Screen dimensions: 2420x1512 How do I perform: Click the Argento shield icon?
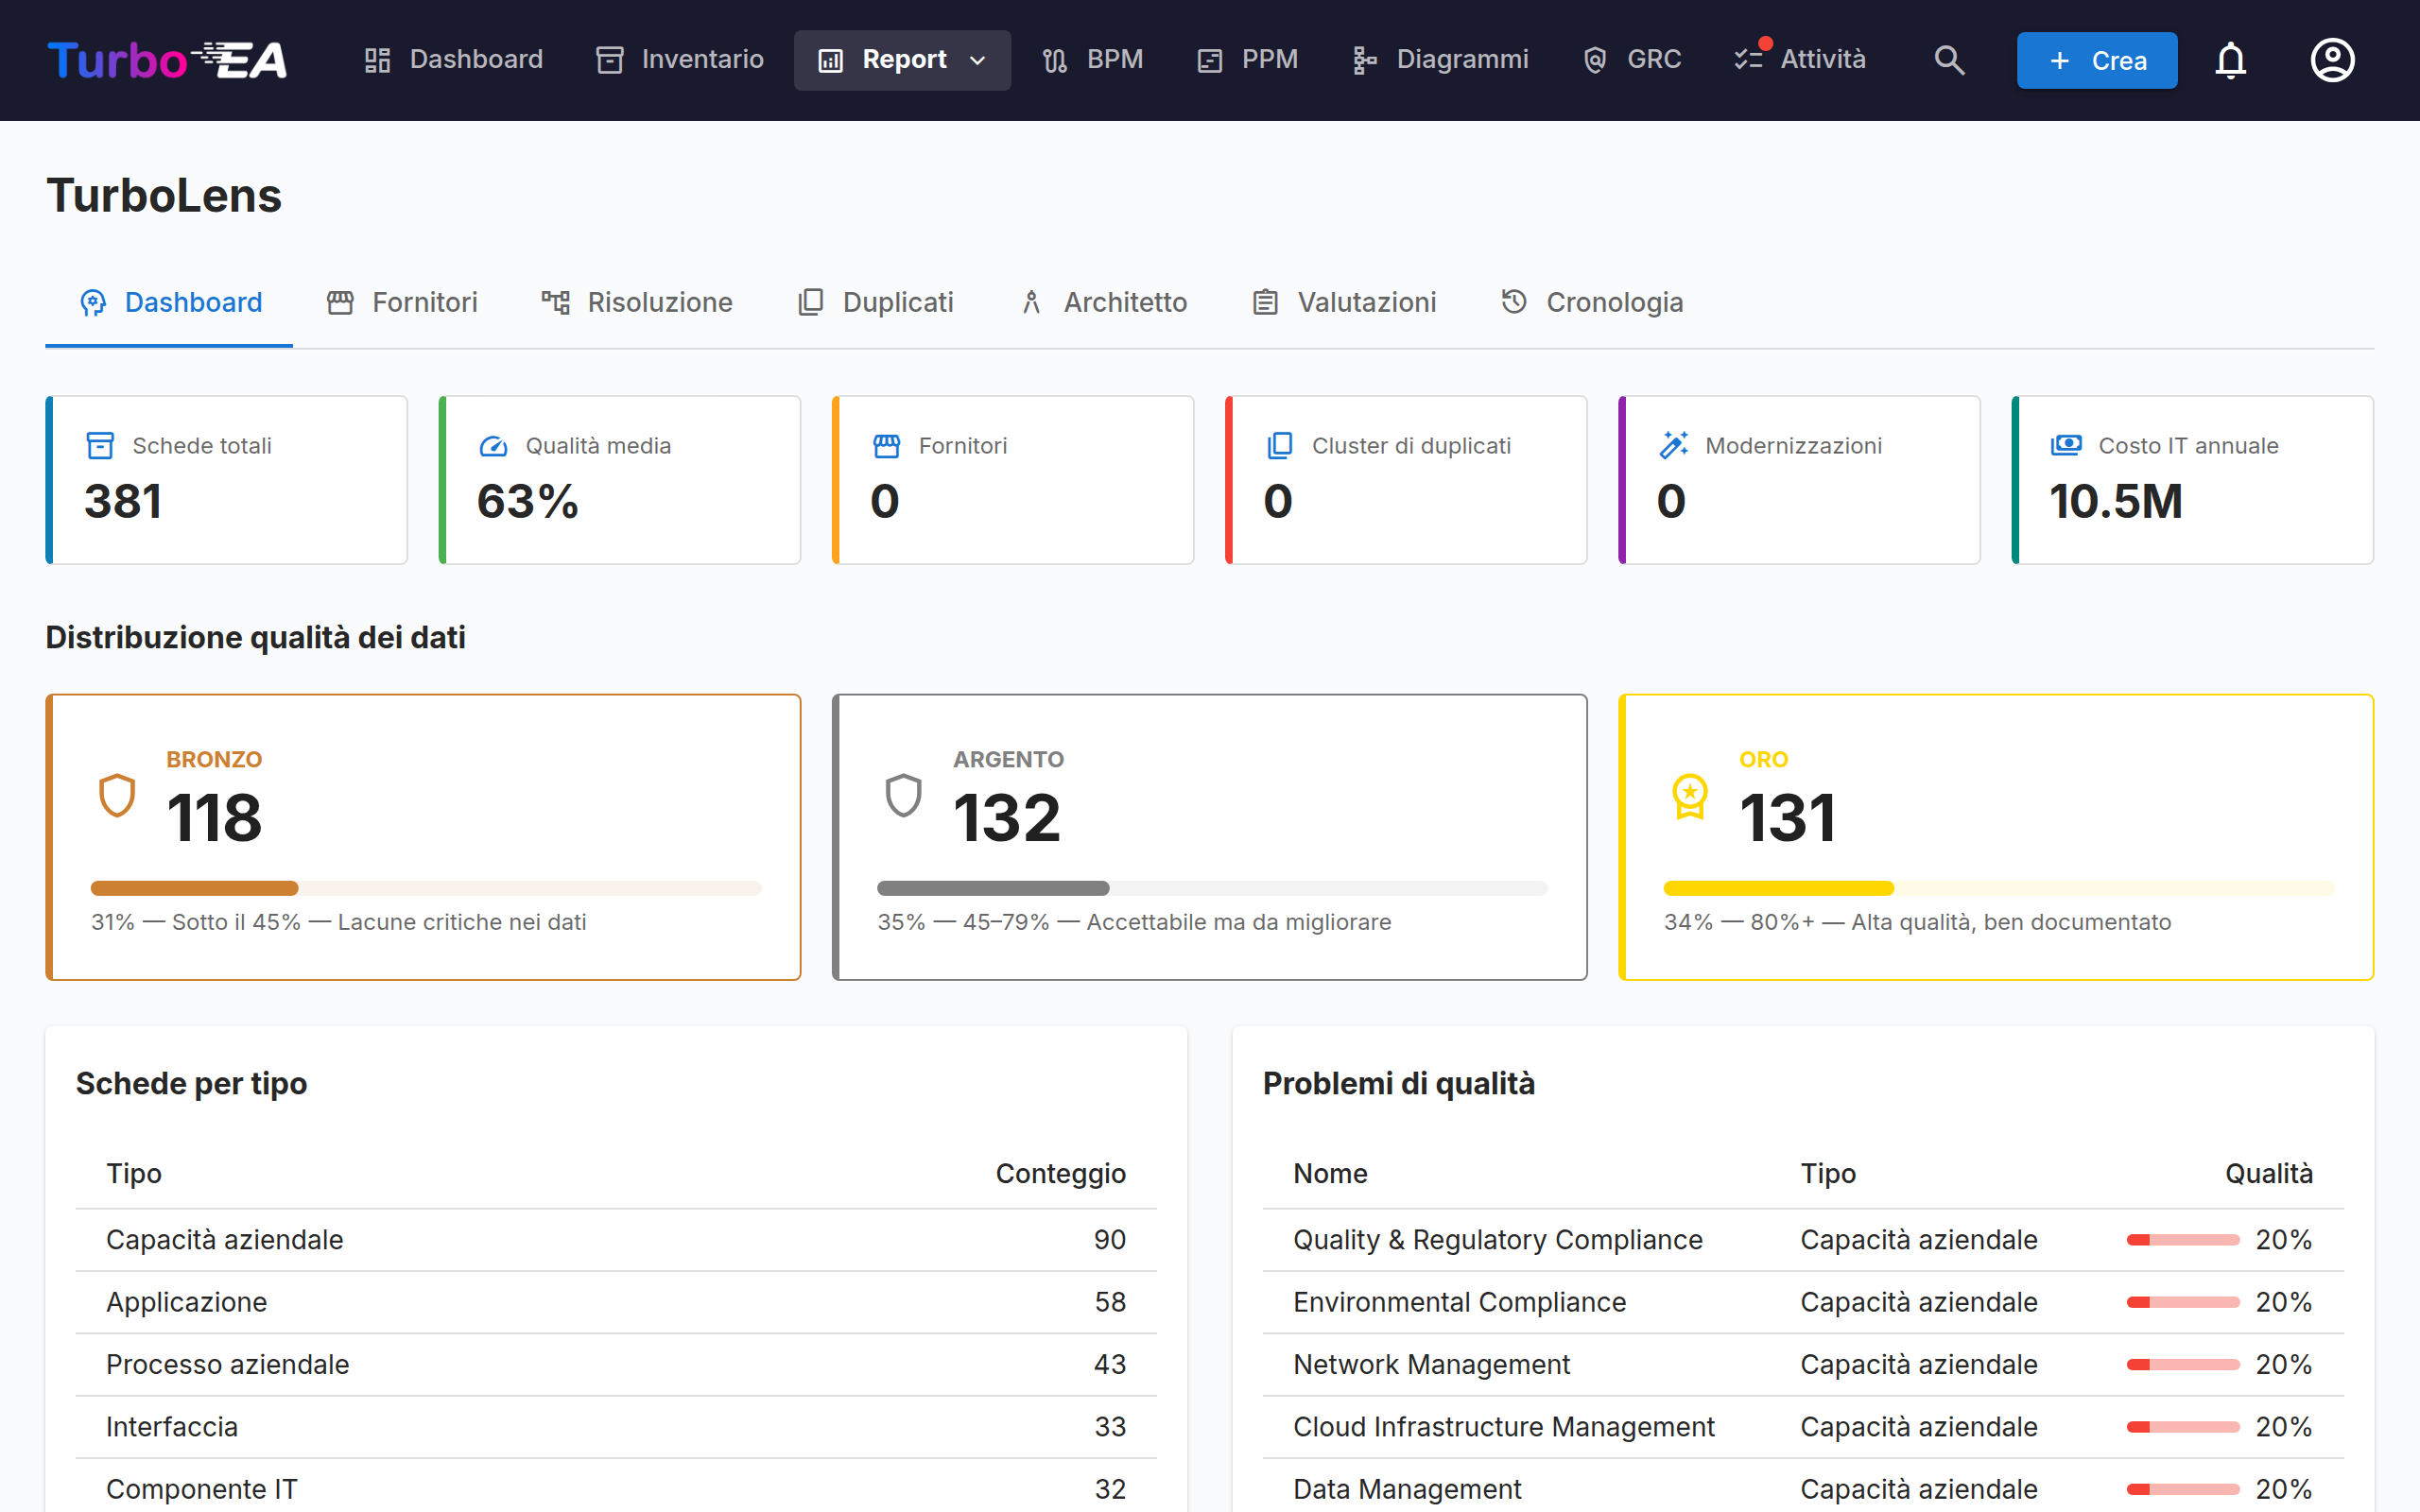click(903, 795)
